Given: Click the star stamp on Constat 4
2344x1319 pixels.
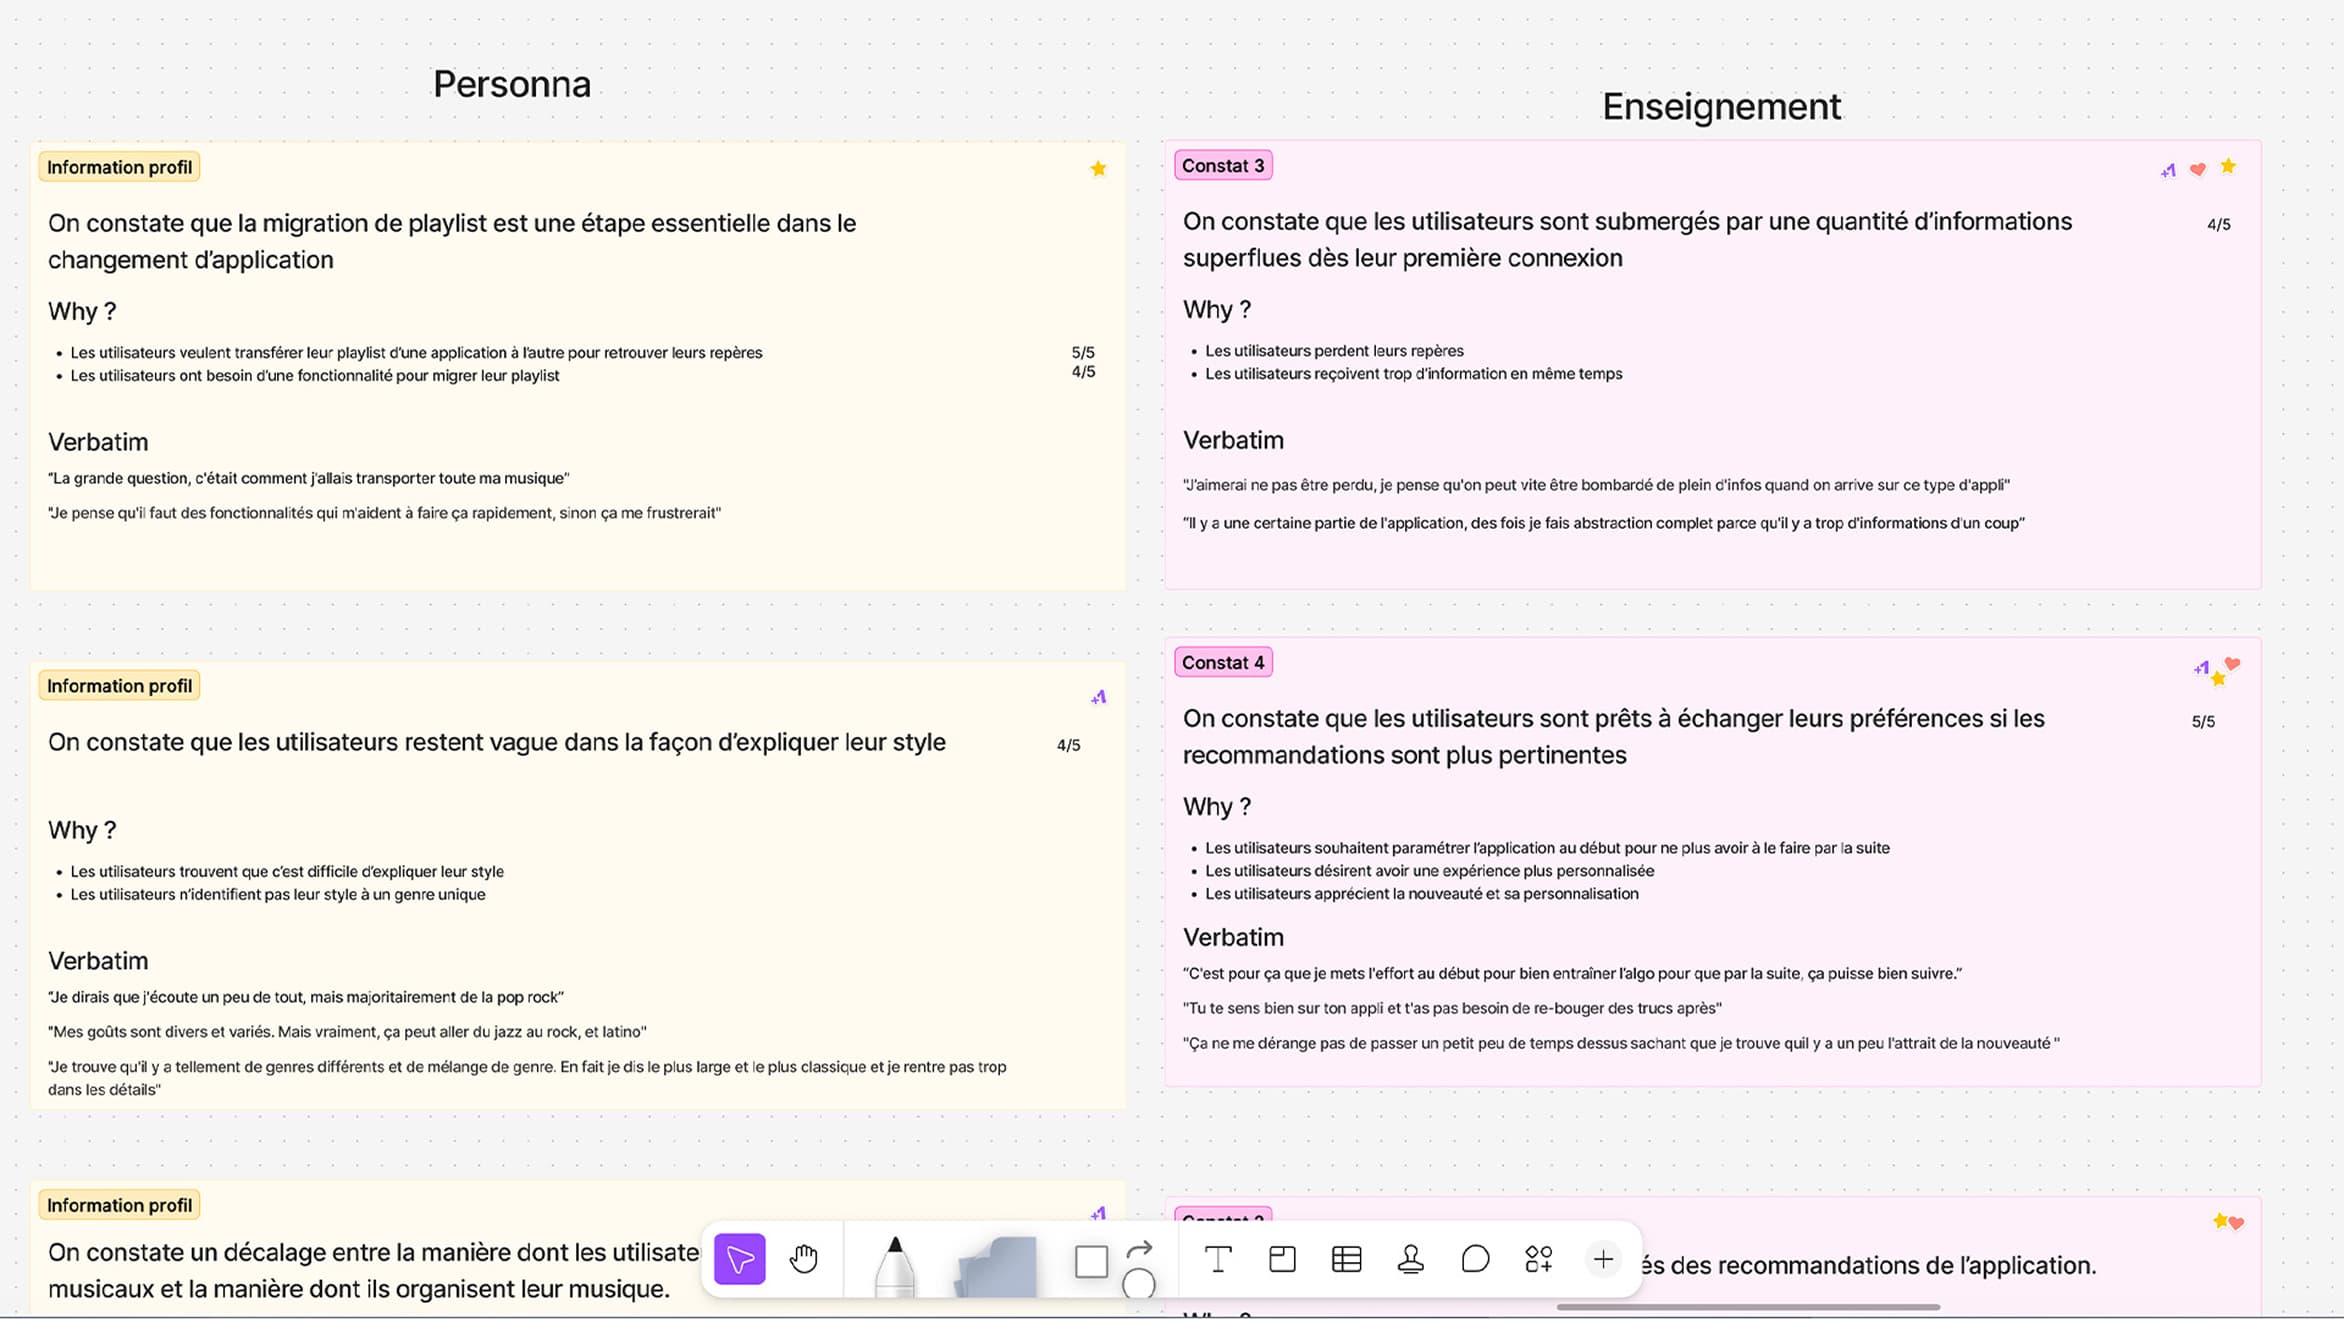Looking at the screenshot, I should click(2218, 679).
